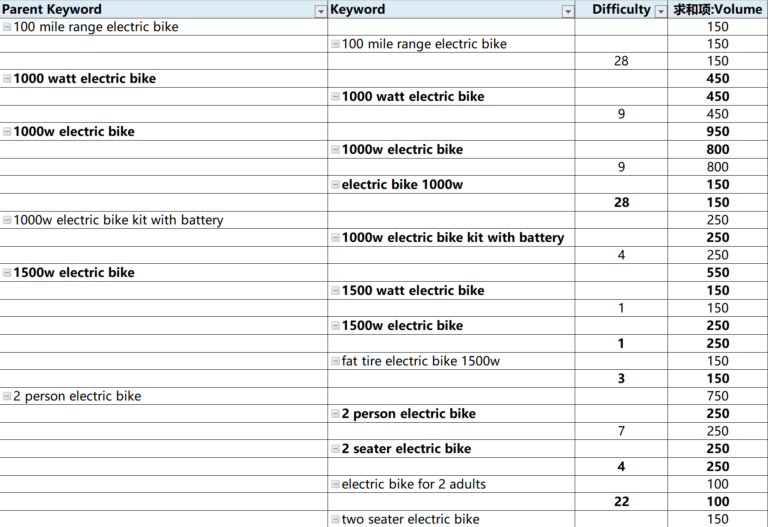
Task: Select the Volume column header cell
Action: tap(717, 10)
